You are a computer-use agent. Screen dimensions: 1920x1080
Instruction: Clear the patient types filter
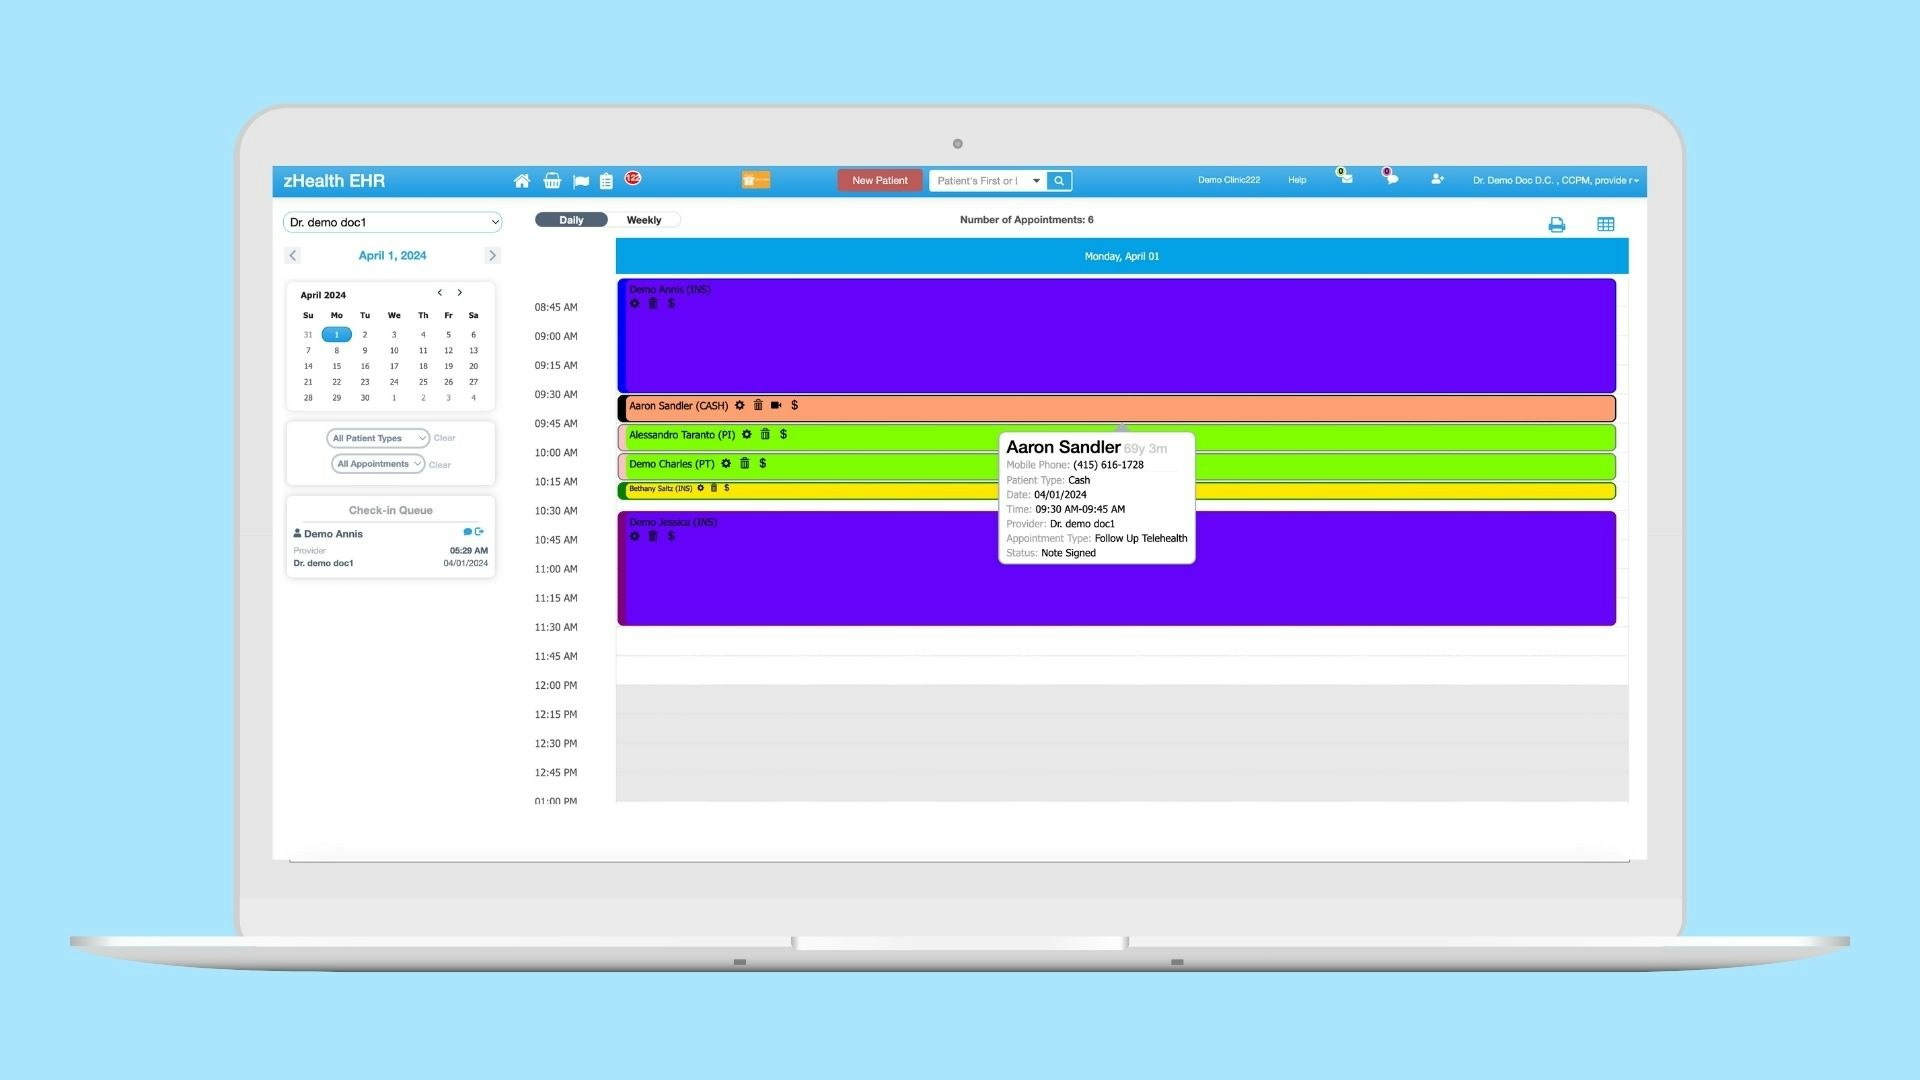(x=445, y=438)
